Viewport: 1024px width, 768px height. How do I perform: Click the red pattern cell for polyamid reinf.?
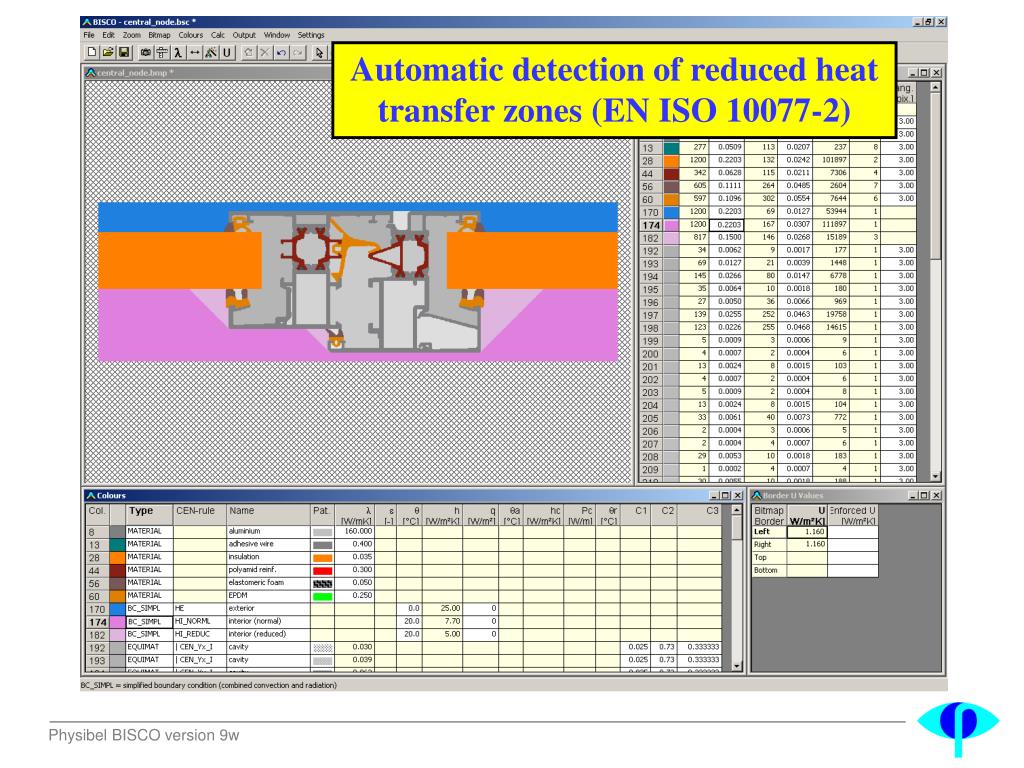click(323, 570)
